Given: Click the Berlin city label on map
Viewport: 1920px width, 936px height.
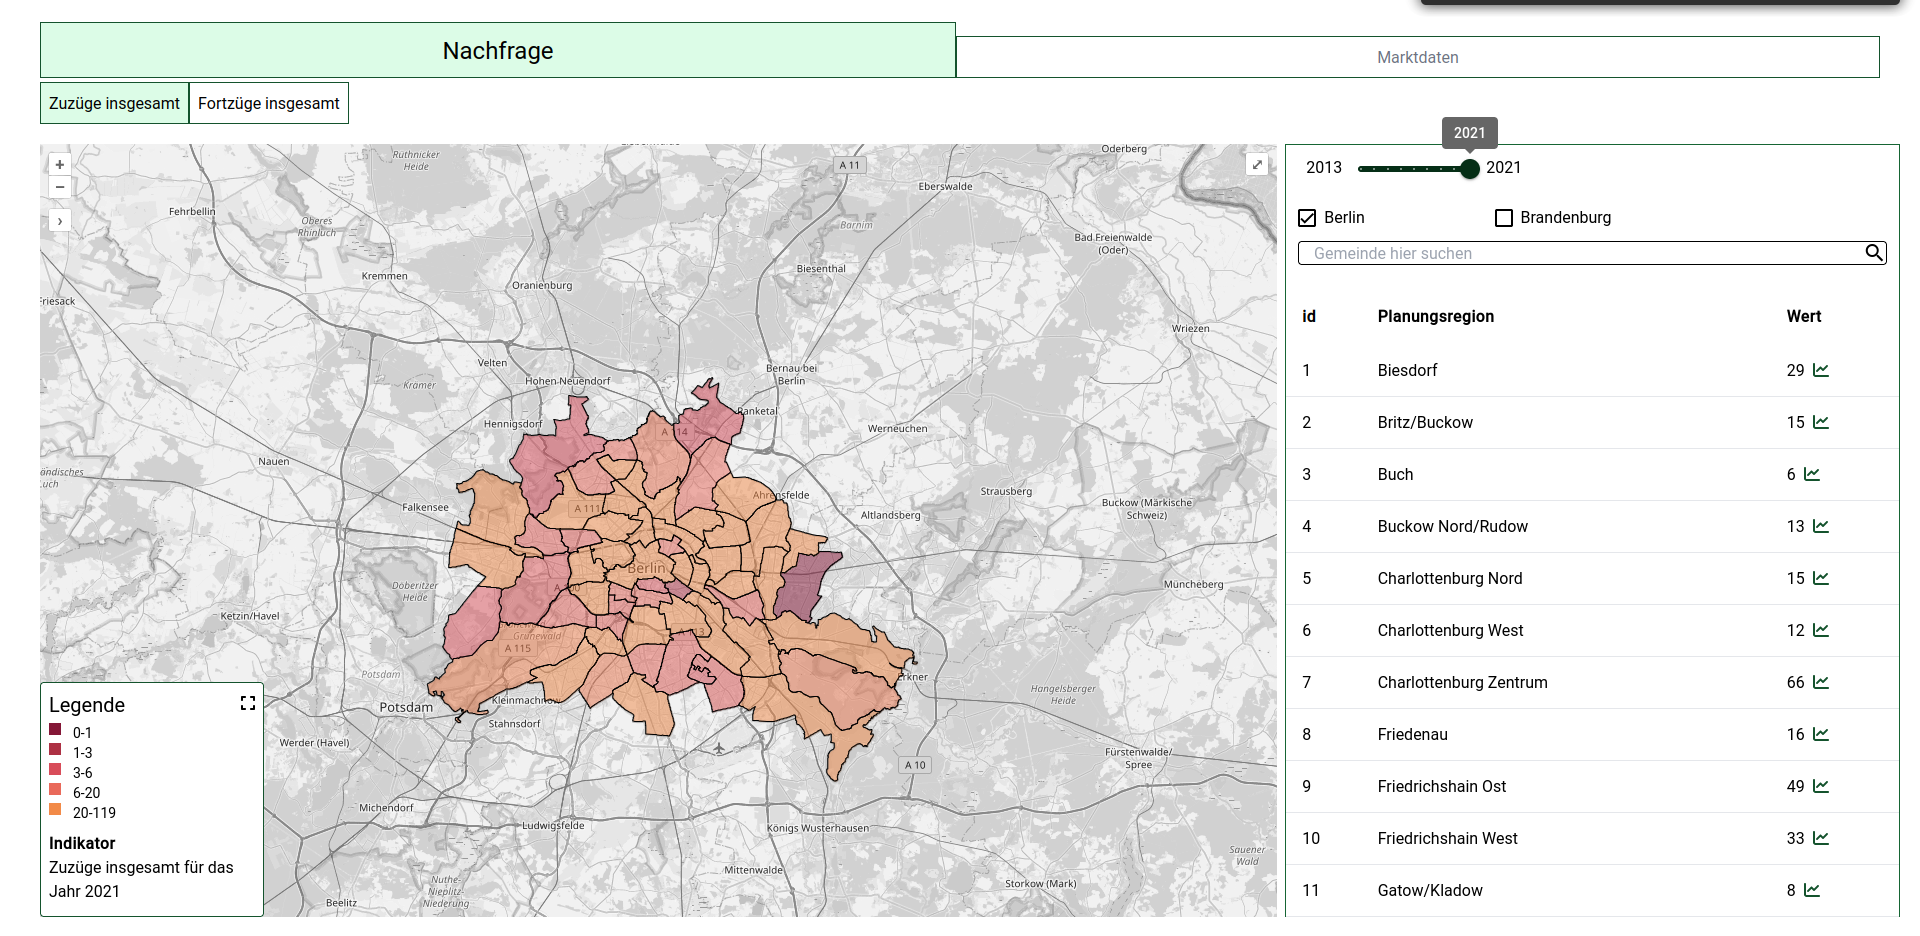Looking at the screenshot, I should [x=646, y=568].
